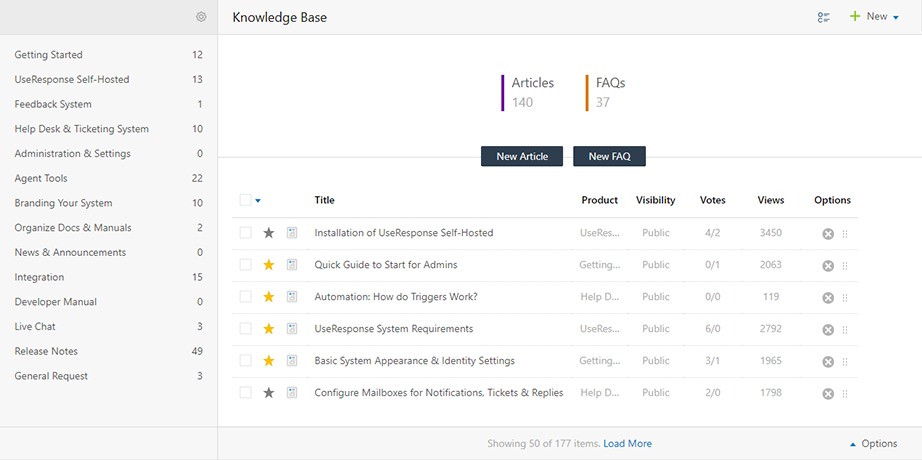The width and height of the screenshot is (922, 460).
Task: Open sidebar settings gear icon
Action: point(201,17)
